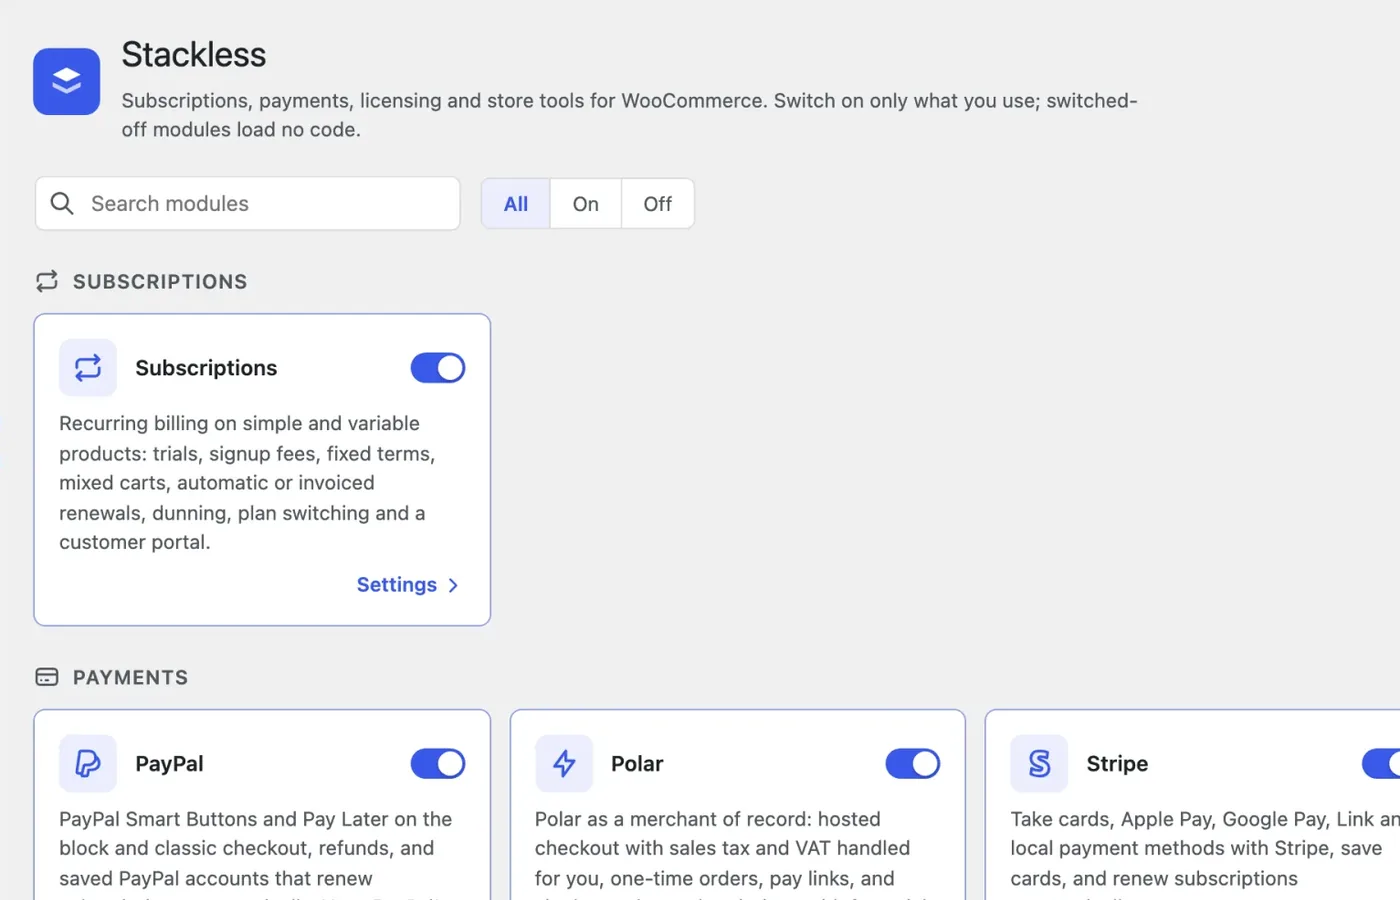The height and width of the screenshot is (900, 1400).
Task: Click the PayPal module icon
Action: [x=88, y=763]
